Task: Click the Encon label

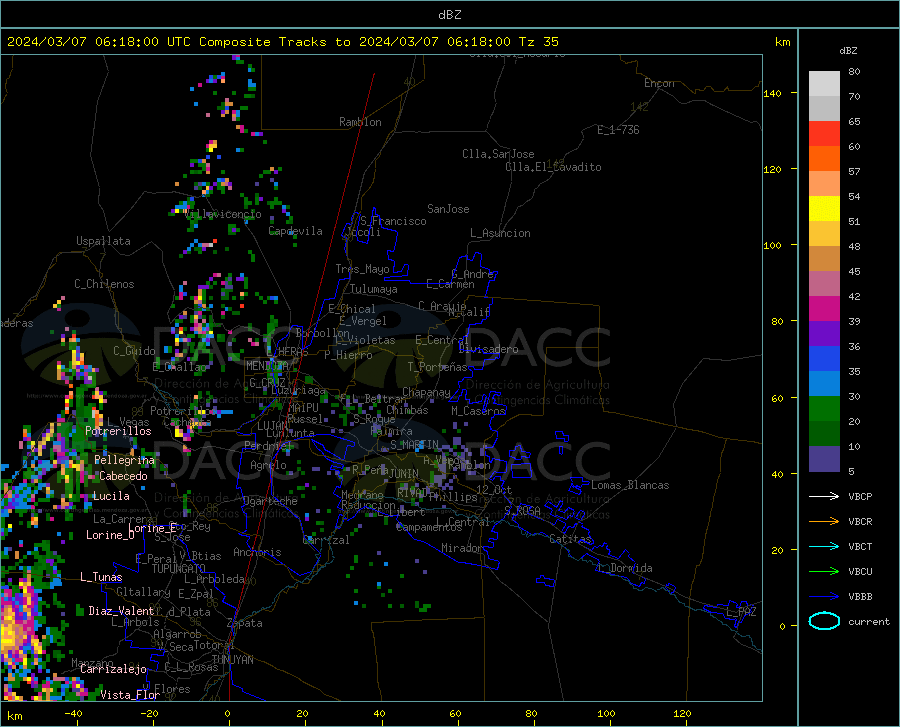Action: click(659, 83)
